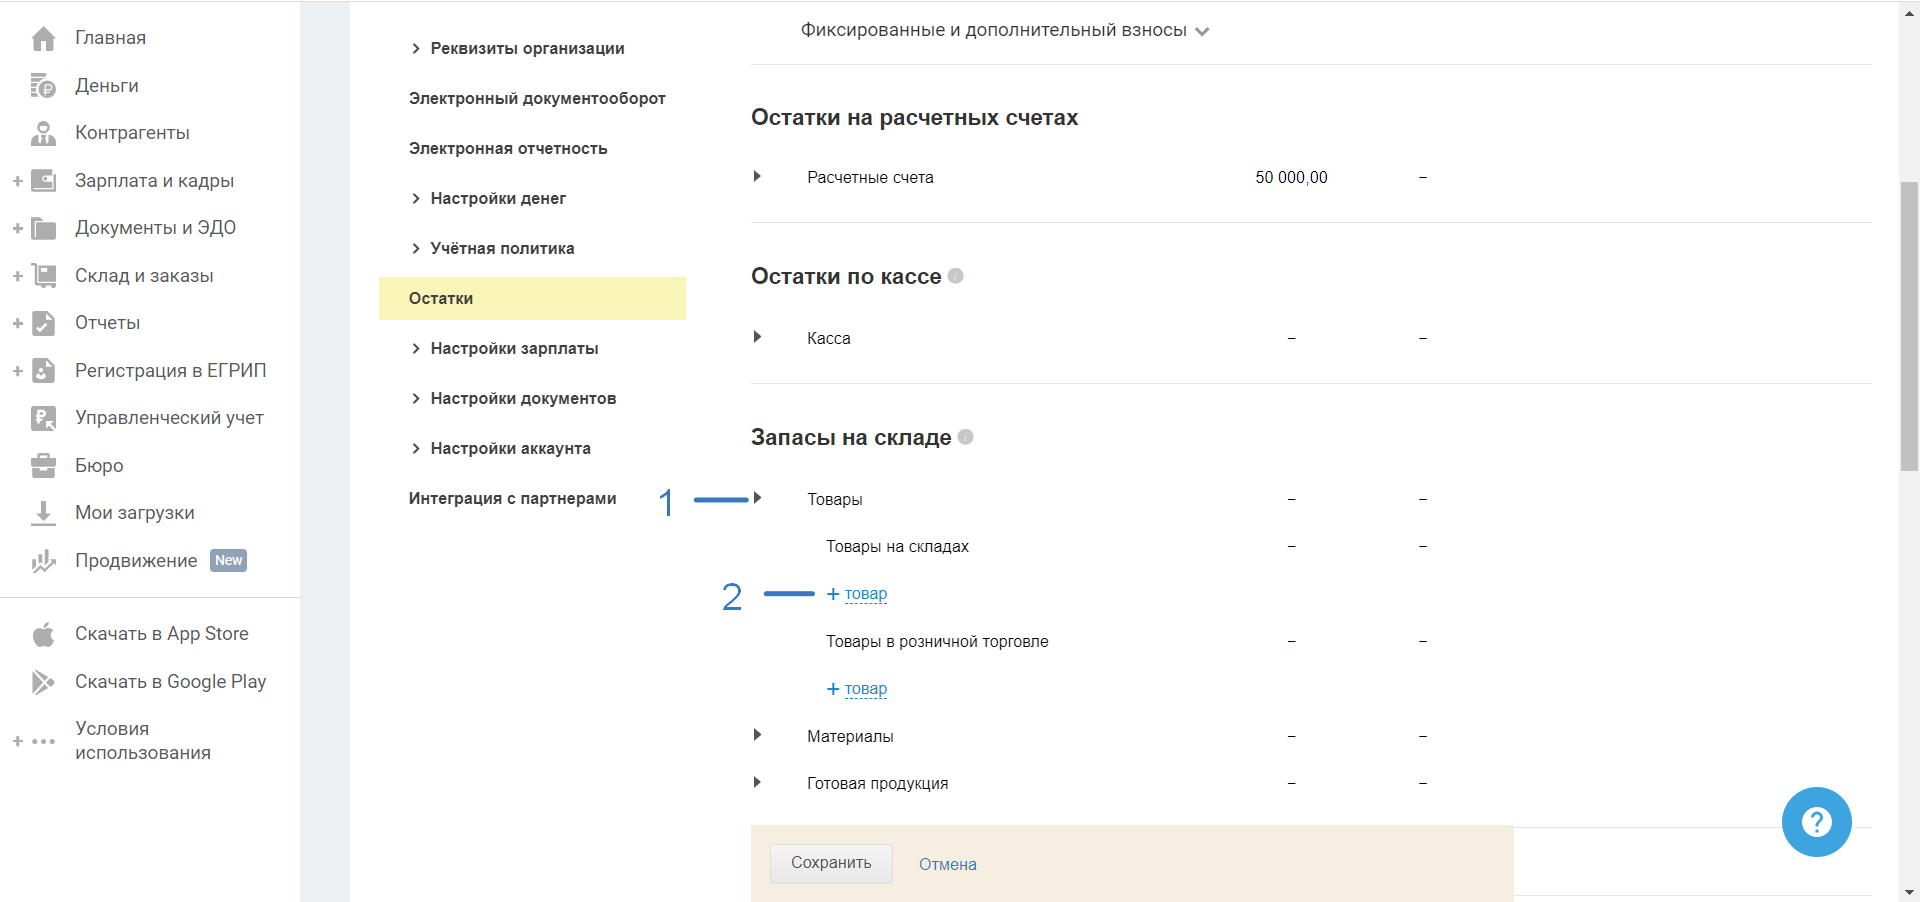The image size is (1920, 902).
Task: Expand the Расчетные счета row
Action: coord(757,177)
